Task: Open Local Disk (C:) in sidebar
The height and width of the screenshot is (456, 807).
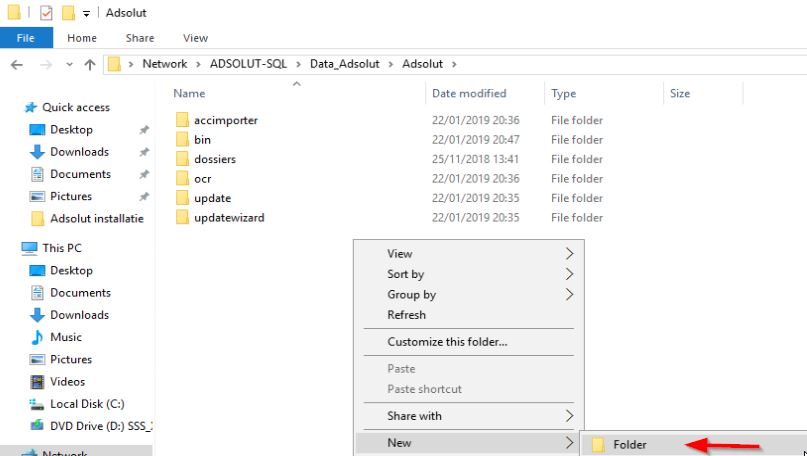Action: [85, 404]
